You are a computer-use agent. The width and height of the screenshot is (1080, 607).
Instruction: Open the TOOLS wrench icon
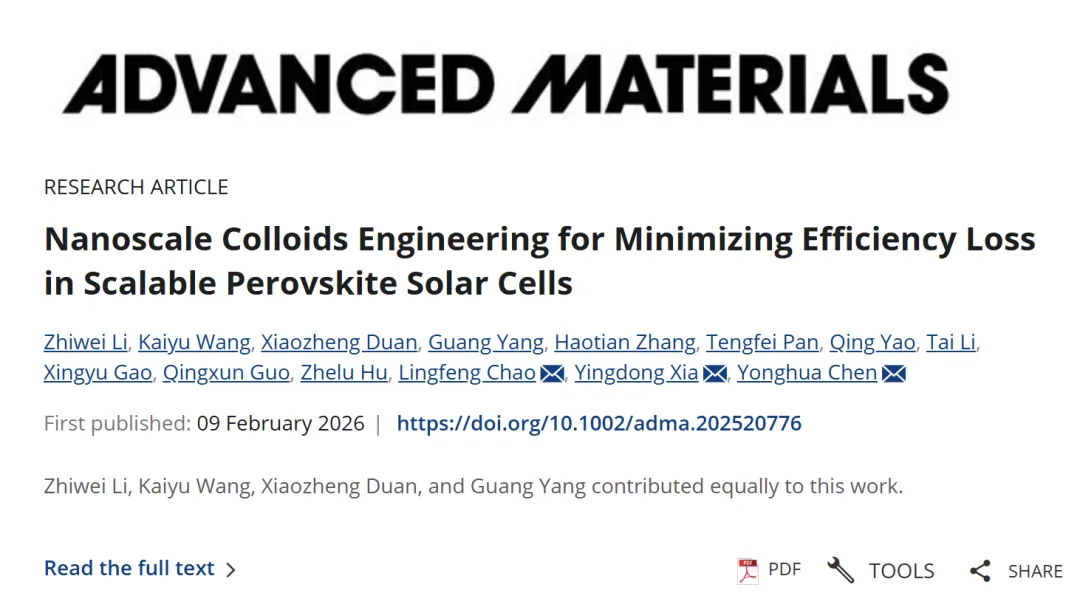(x=841, y=570)
